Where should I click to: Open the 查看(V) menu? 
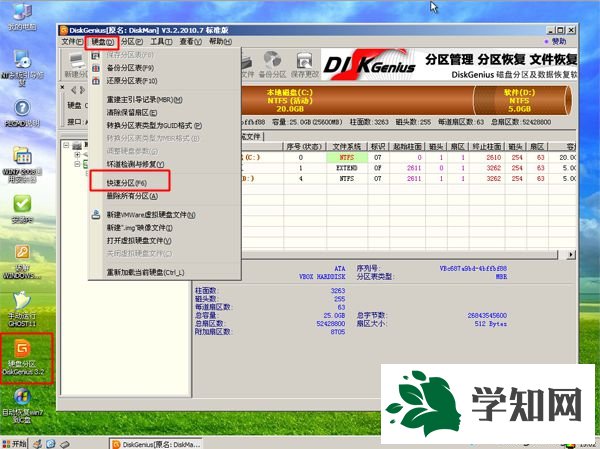[191, 41]
